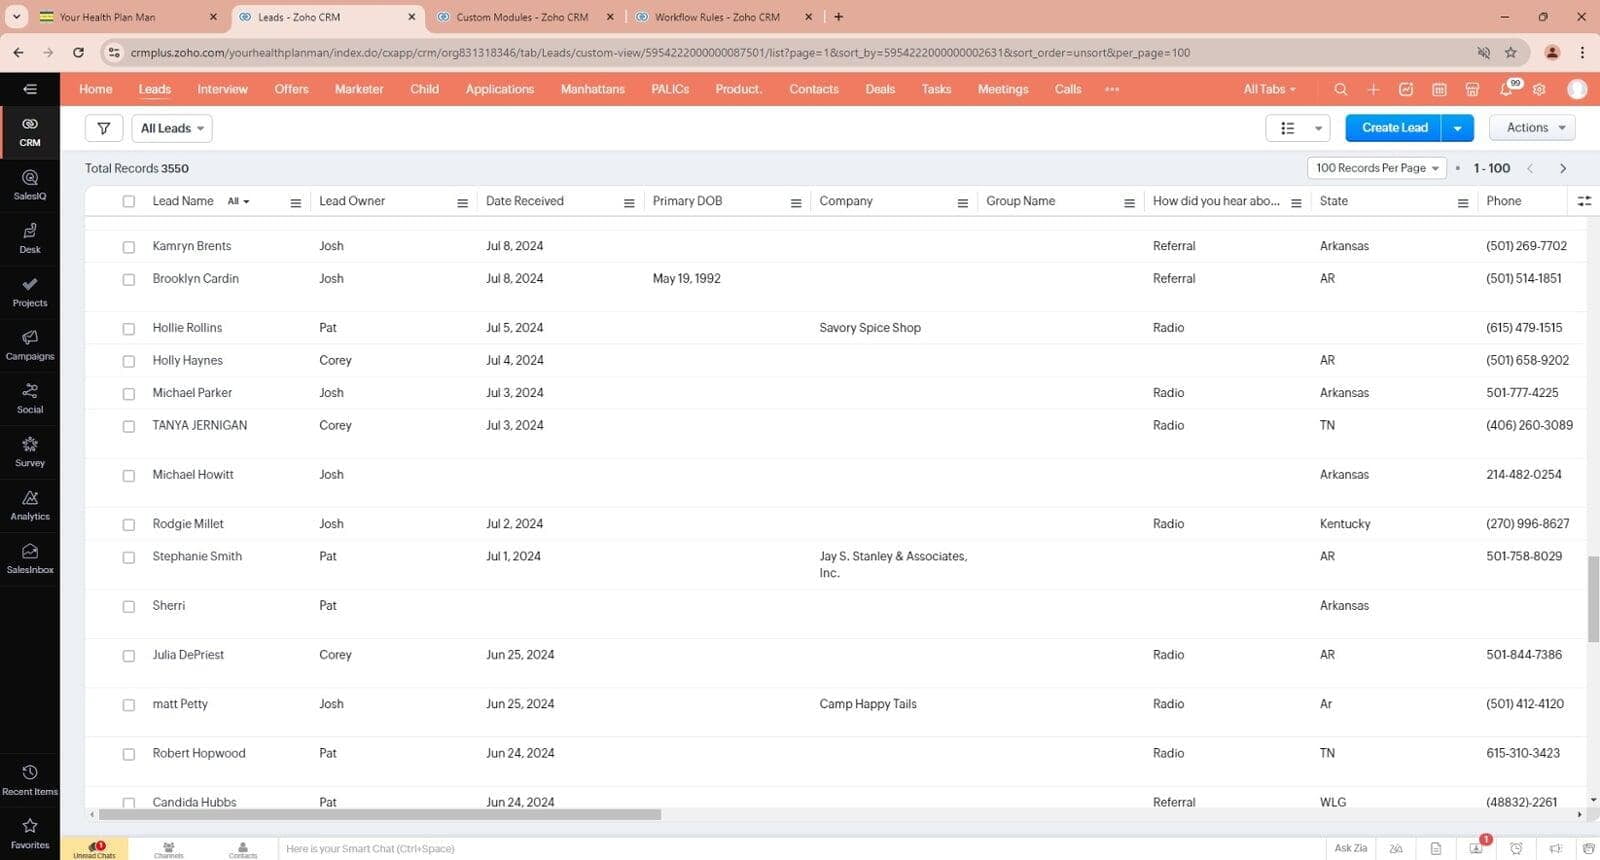Check the Hollie Rollins row

click(x=129, y=328)
